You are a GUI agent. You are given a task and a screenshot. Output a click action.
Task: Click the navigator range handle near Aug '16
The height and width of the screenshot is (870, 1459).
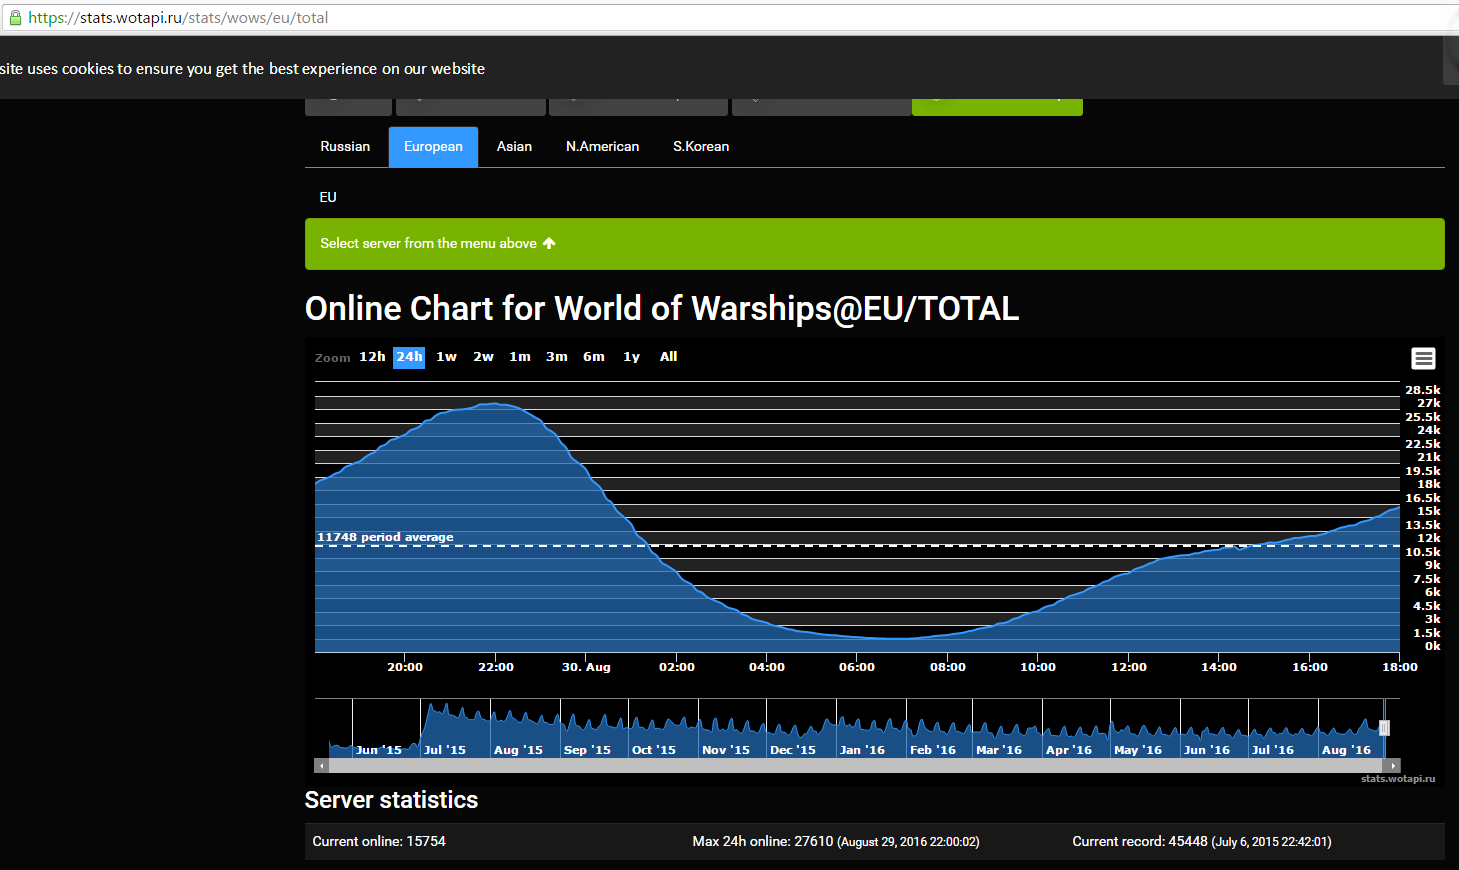(x=1384, y=728)
